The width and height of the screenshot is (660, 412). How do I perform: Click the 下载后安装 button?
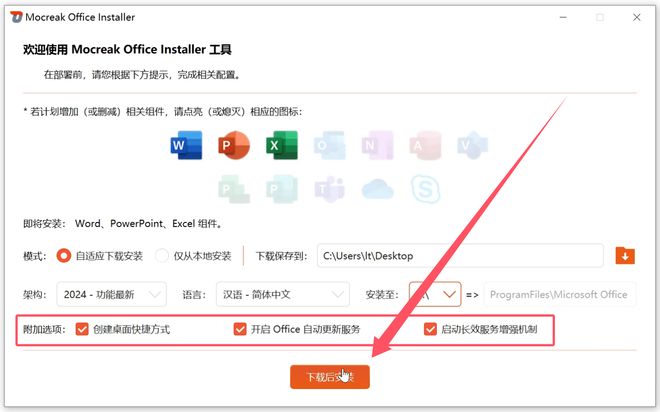coord(330,377)
